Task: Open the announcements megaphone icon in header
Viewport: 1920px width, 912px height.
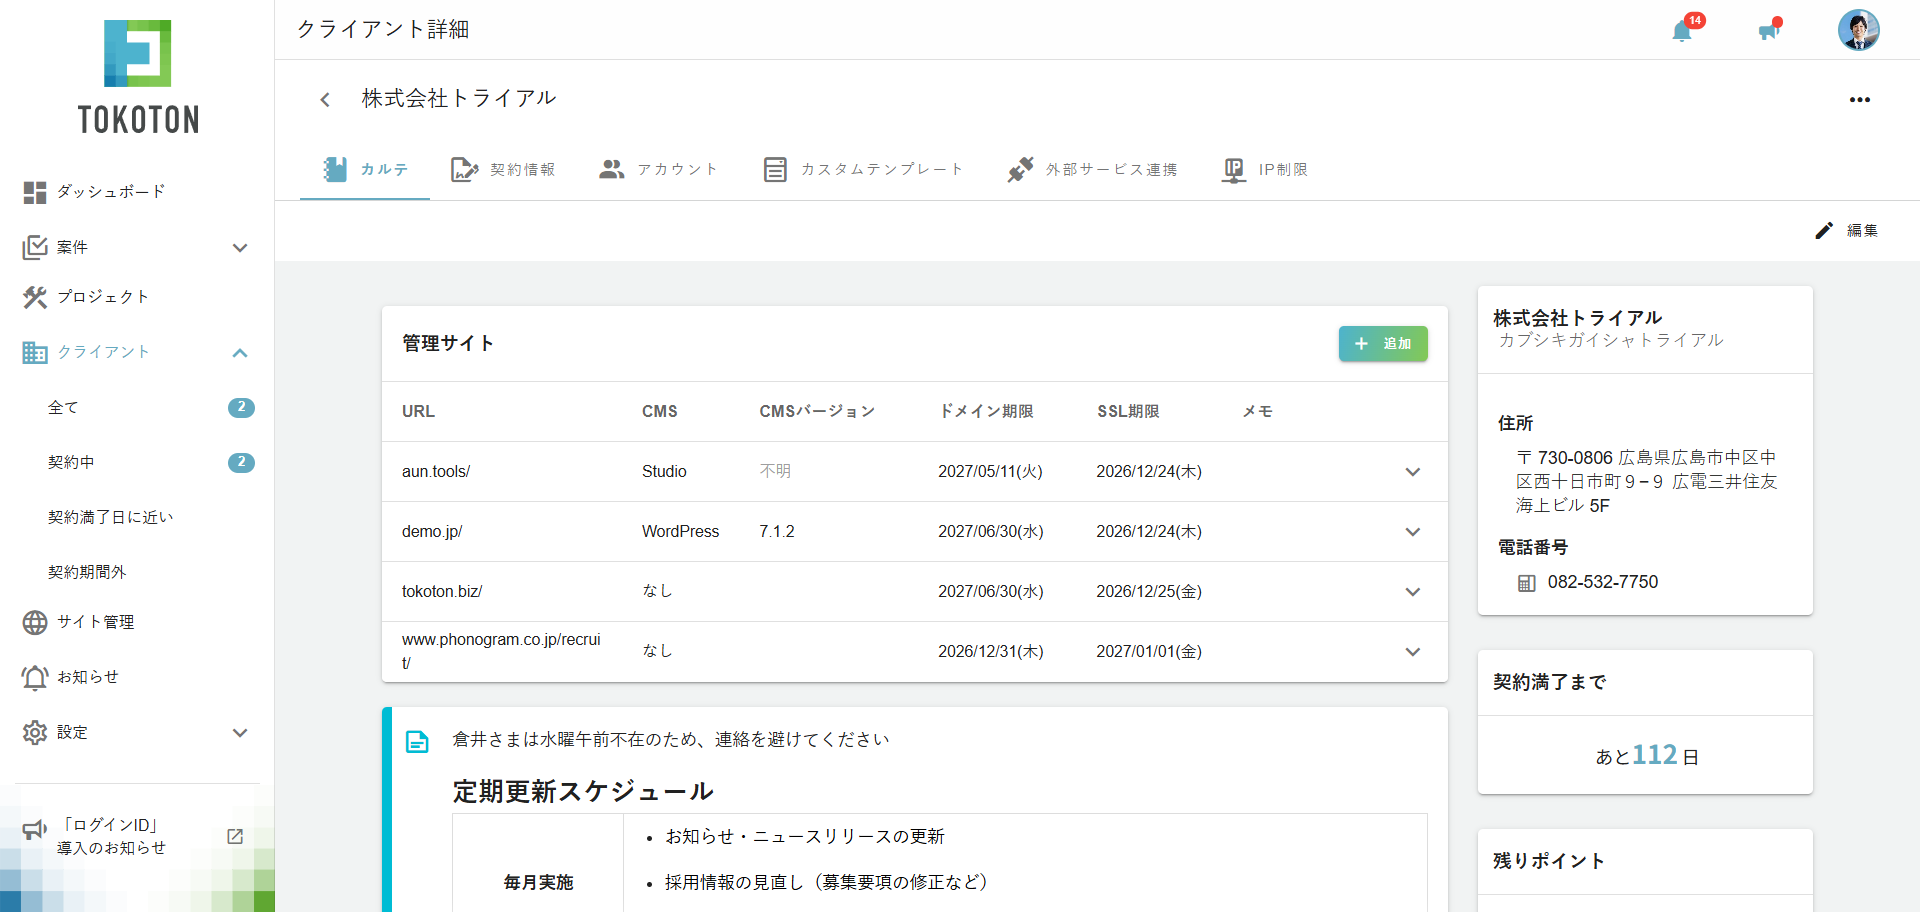Action: point(1769,31)
